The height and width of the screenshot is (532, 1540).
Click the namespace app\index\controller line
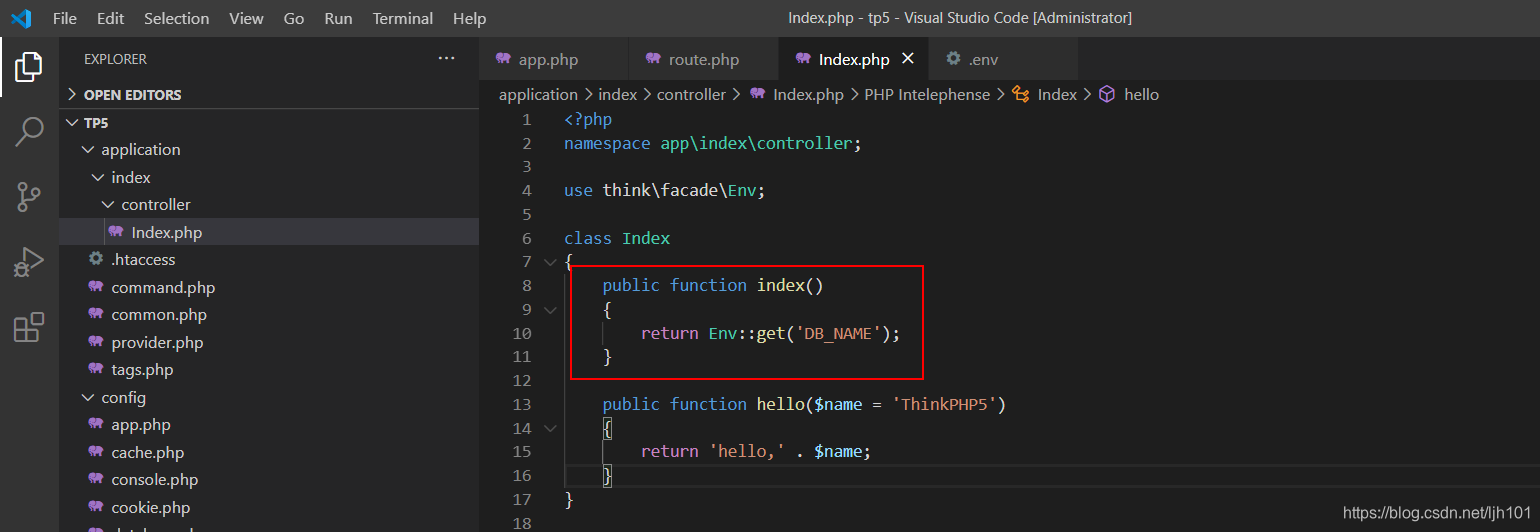click(712, 143)
